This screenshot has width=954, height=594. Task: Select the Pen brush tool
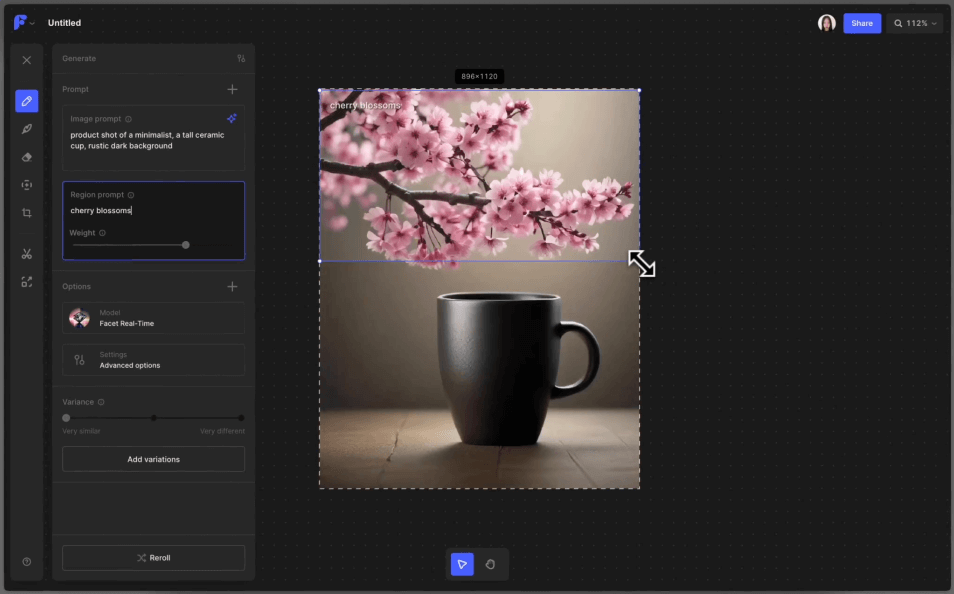[27, 129]
